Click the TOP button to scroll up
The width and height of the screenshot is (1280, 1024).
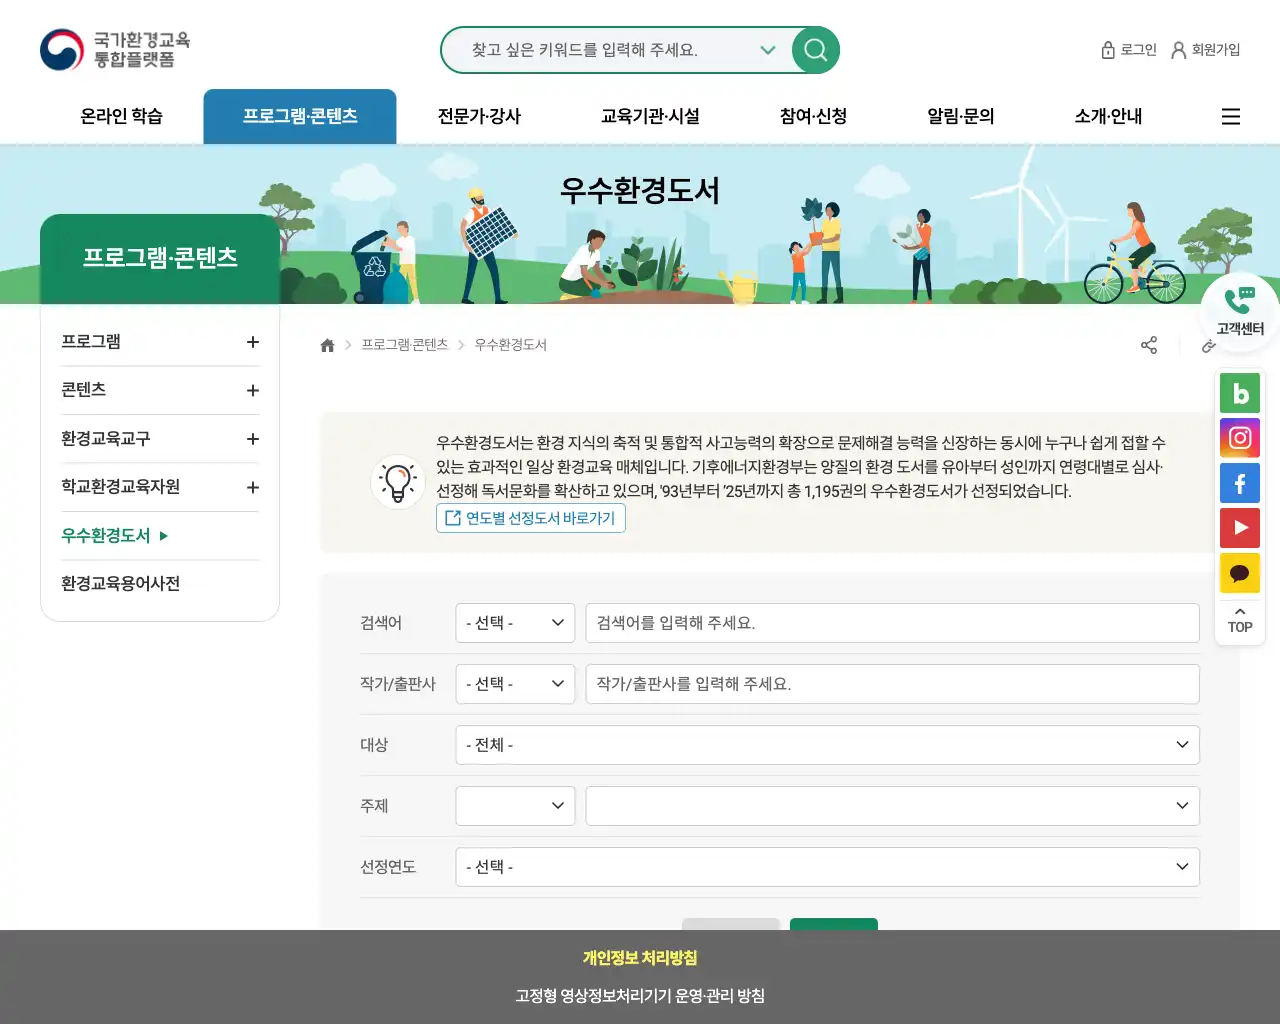(1240, 620)
